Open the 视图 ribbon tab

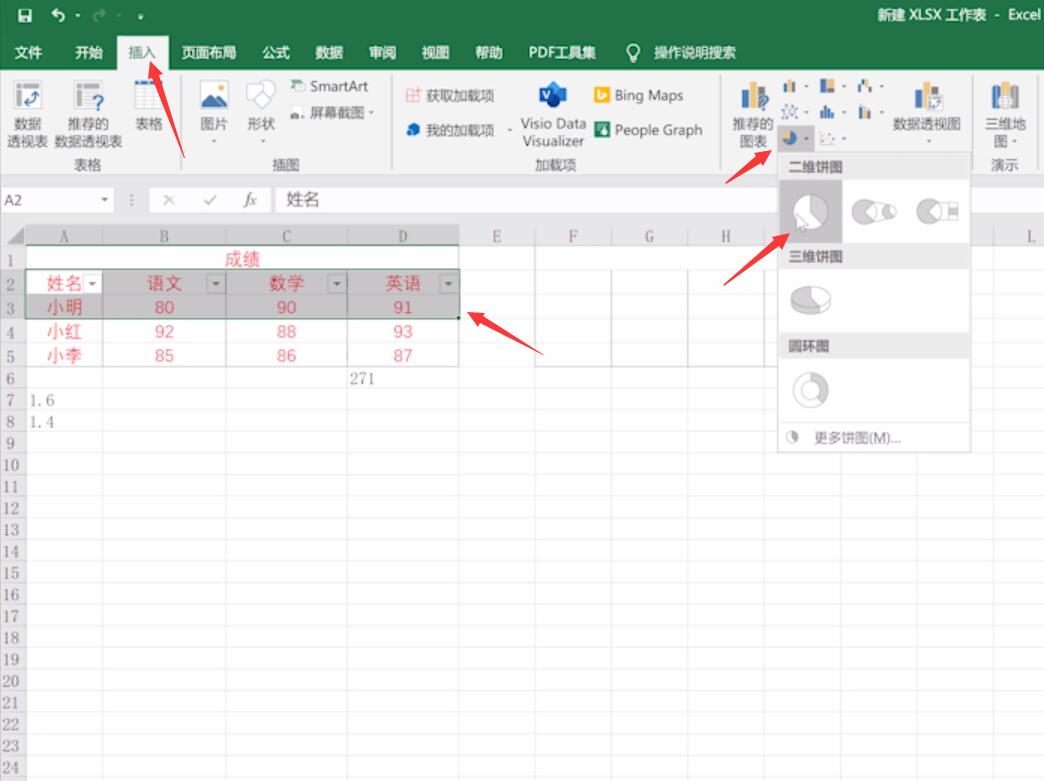435,53
